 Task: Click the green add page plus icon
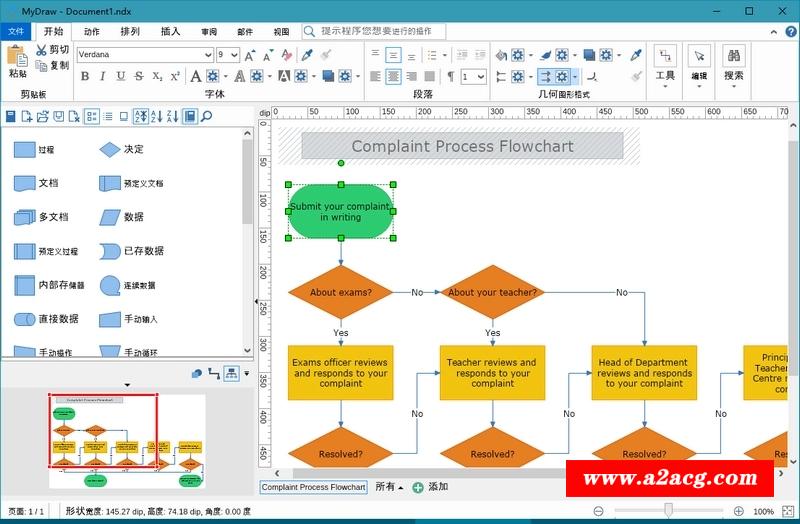point(418,487)
